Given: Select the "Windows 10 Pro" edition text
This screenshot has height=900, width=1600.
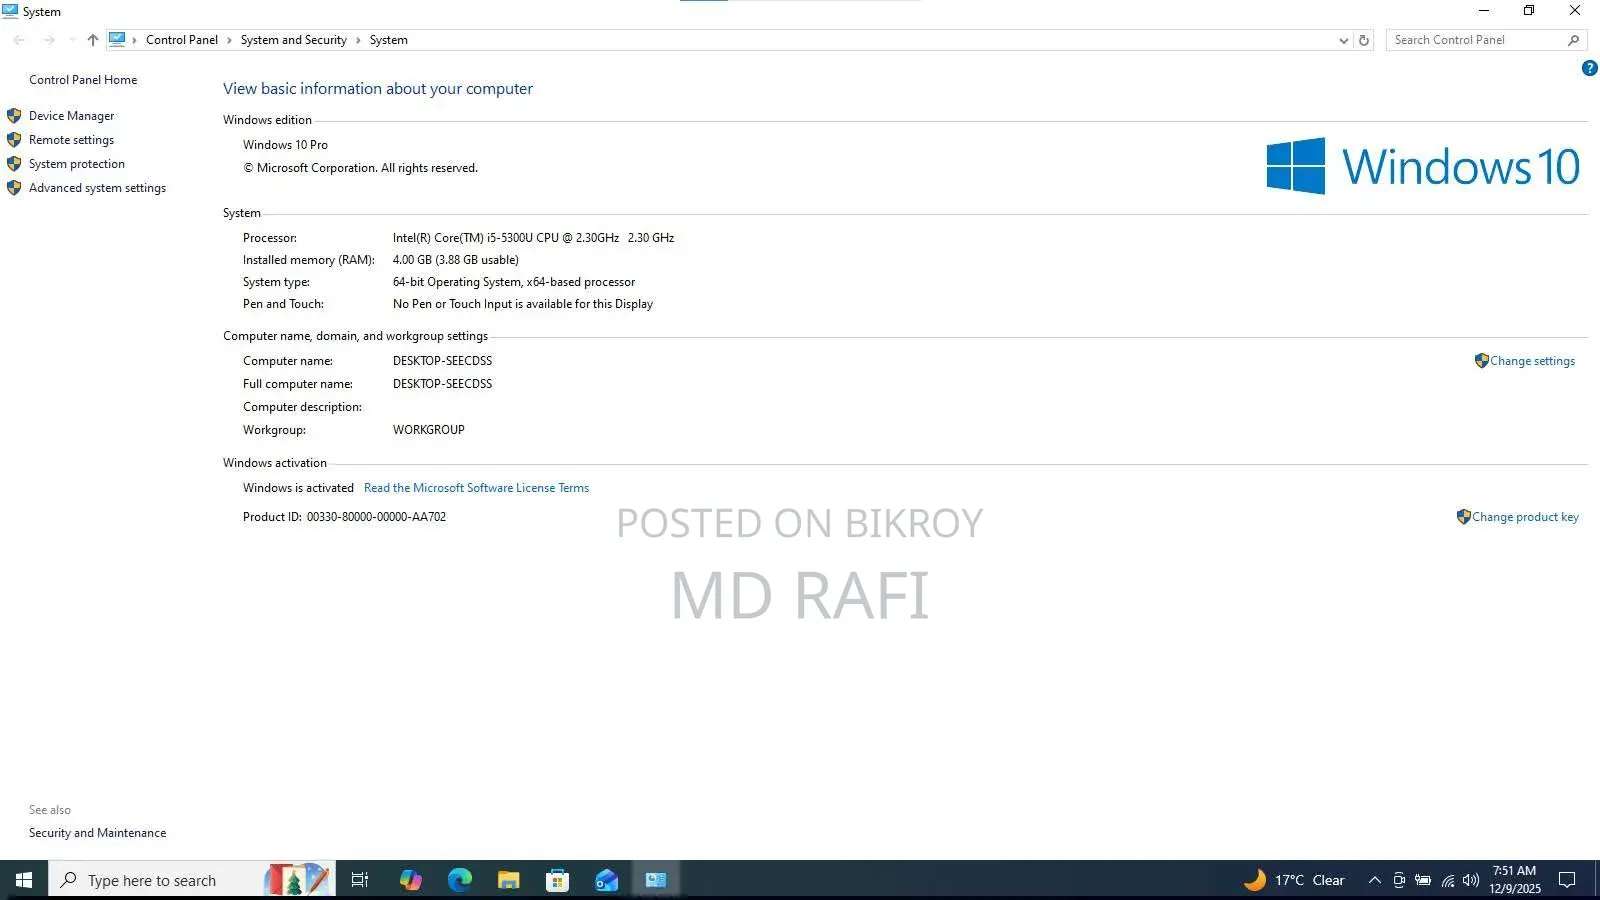Looking at the screenshot, I should point(285,145).
